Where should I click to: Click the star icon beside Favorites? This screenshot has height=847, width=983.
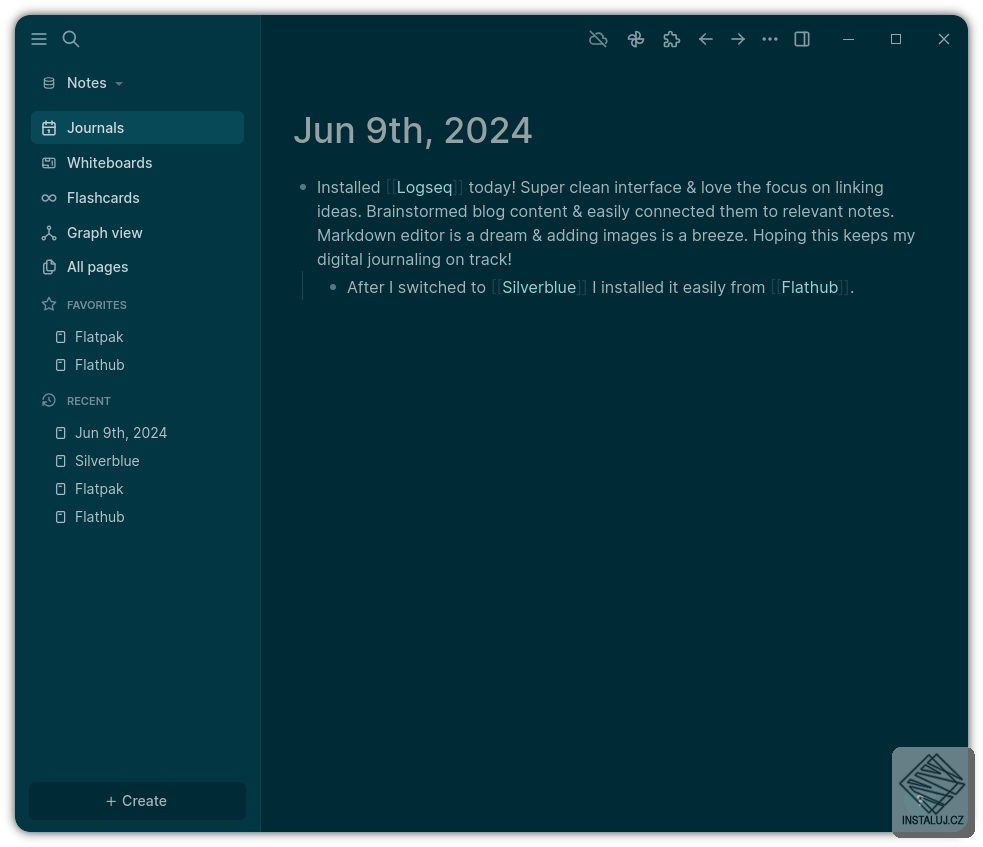tap(49, 305)
